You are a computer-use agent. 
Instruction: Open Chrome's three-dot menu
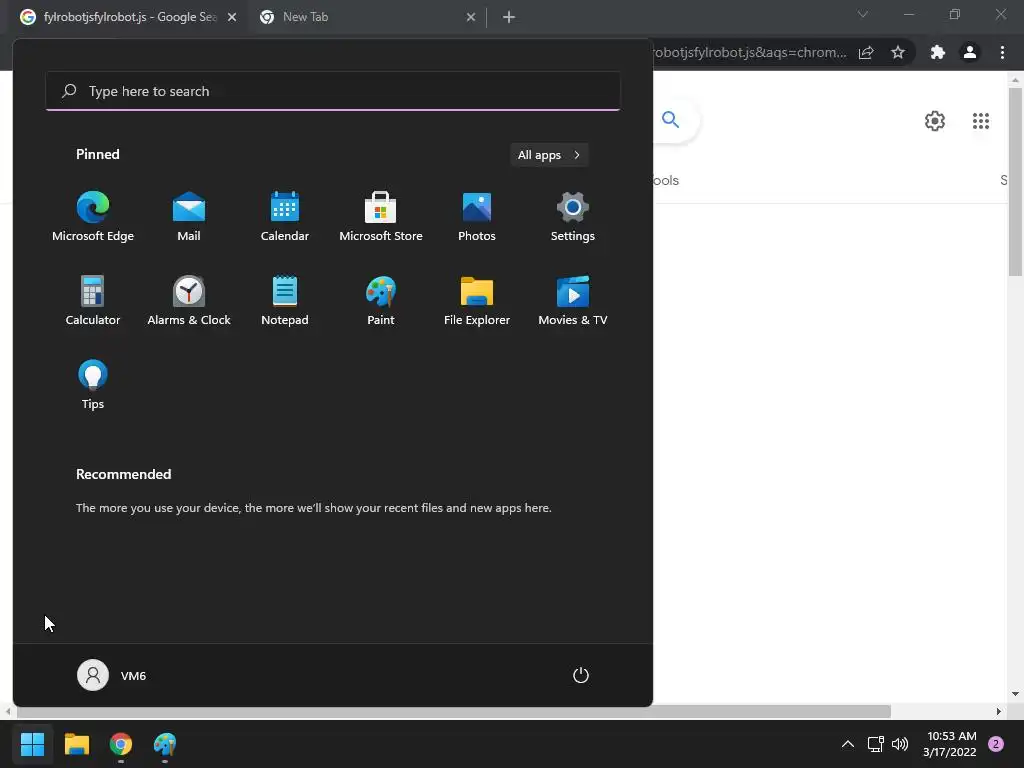1002,52
